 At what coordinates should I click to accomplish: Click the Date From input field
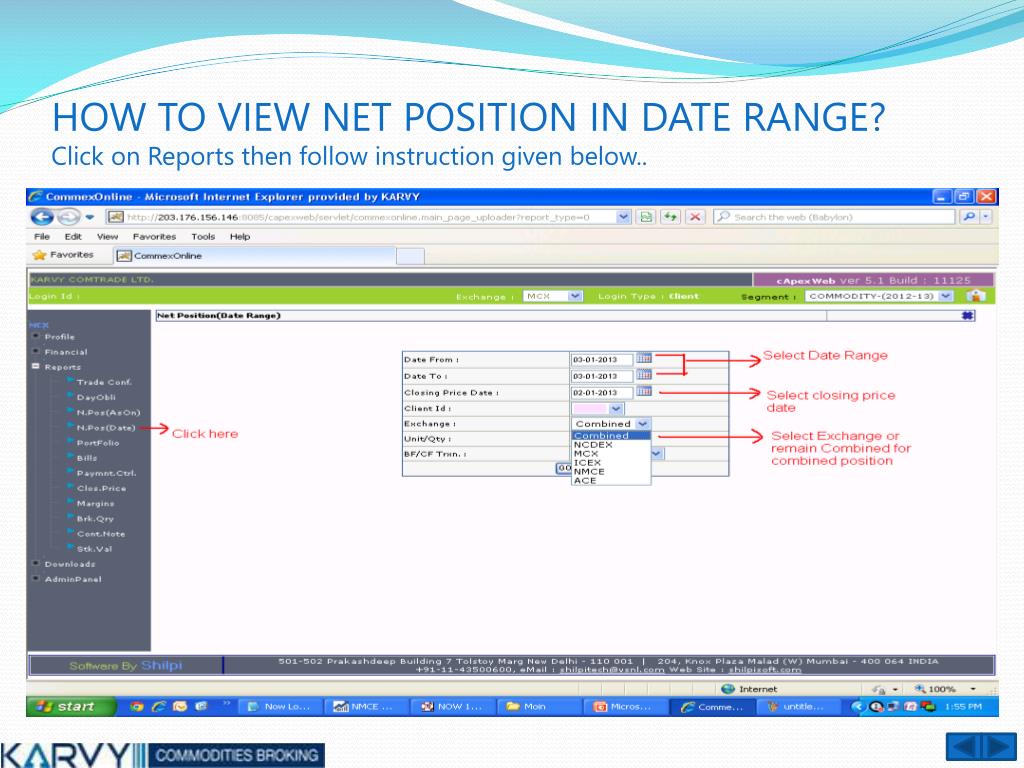tap(602, 359)
